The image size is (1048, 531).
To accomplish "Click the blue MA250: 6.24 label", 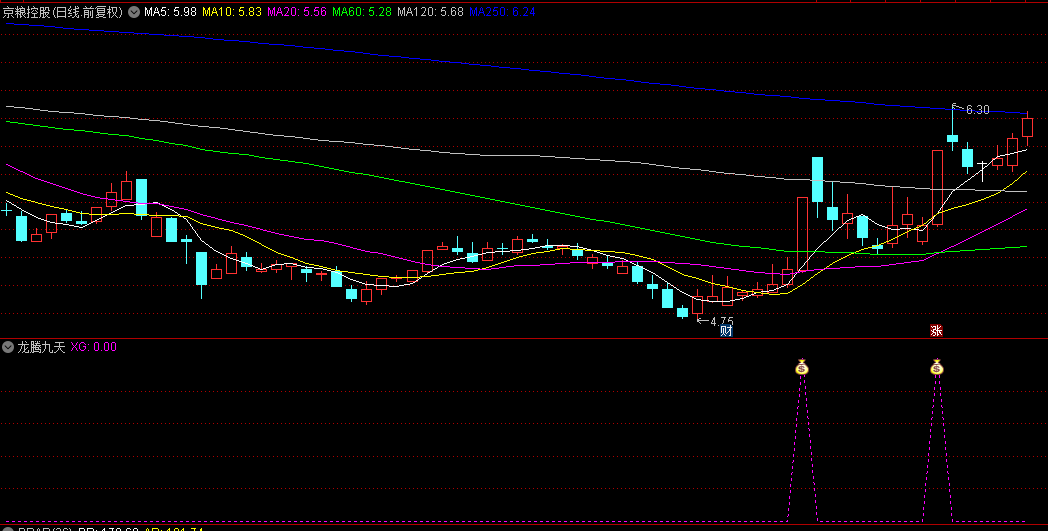I will 502,12.
